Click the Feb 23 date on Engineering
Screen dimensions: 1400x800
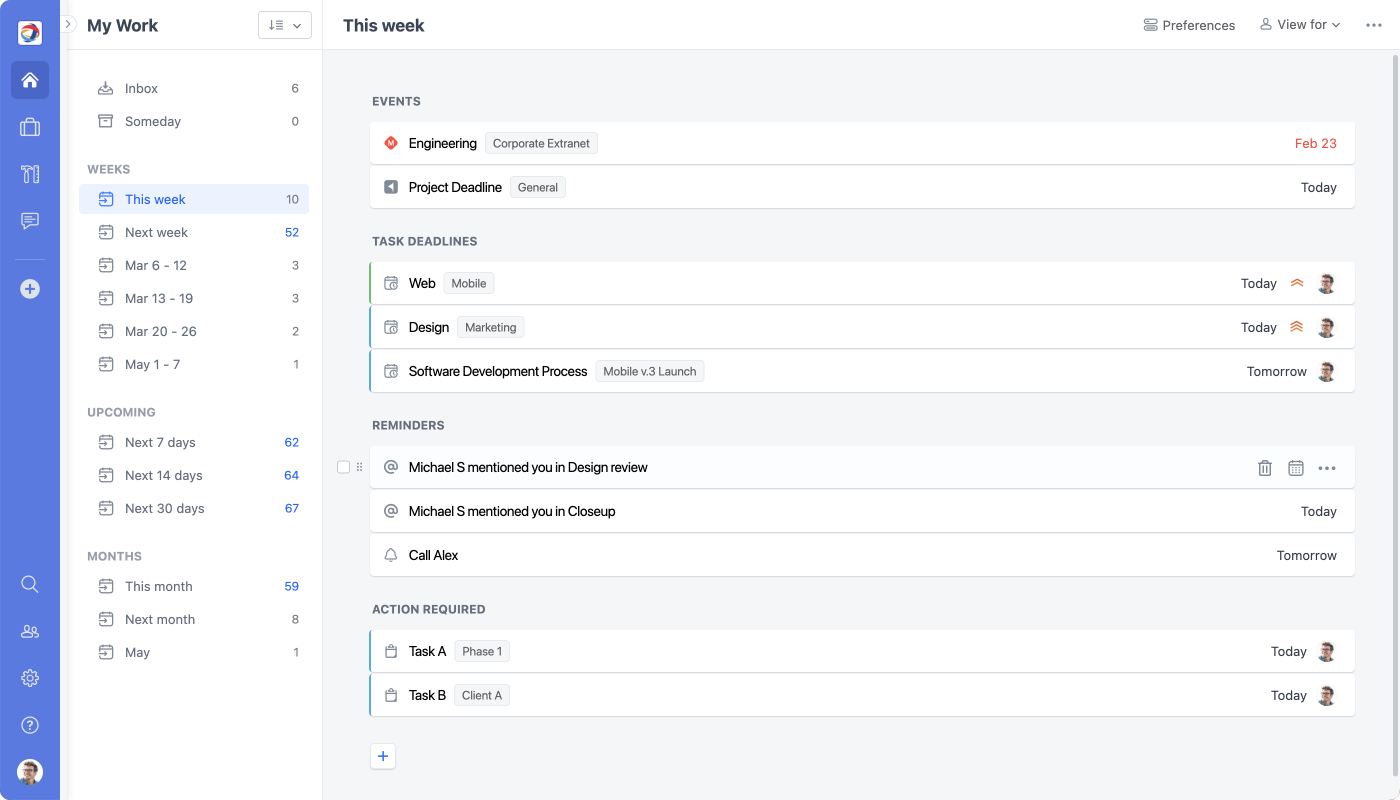(1315, 143)
